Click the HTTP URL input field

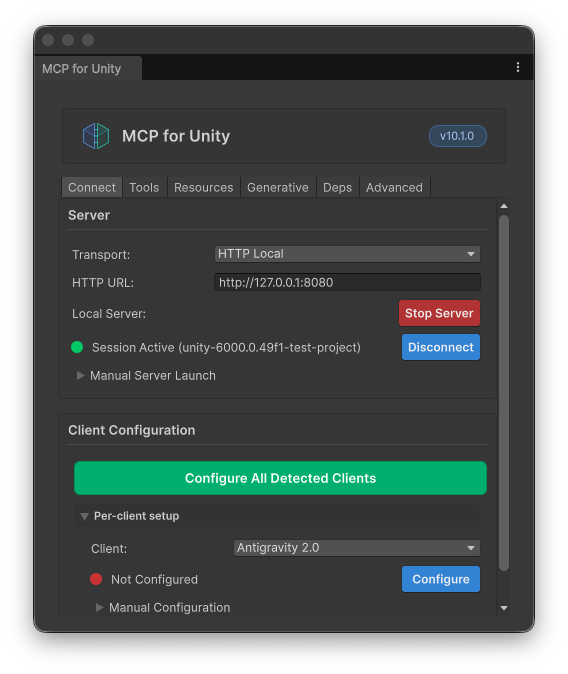[x=347, y=282]
